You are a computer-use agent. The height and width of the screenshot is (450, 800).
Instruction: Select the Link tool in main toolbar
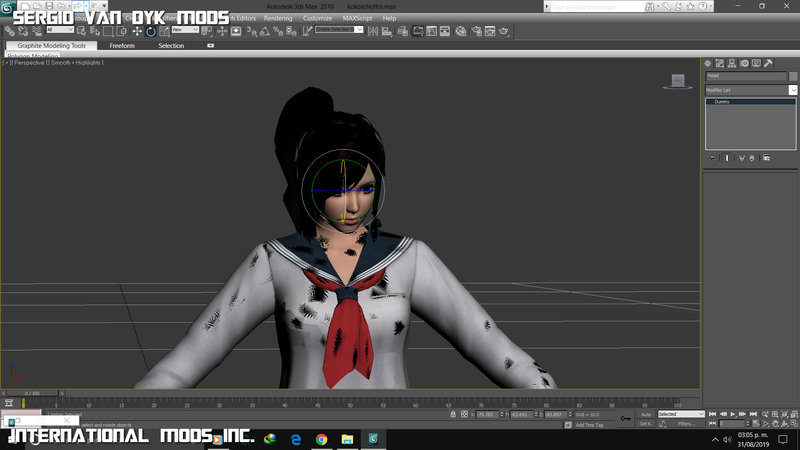[9, 31]
